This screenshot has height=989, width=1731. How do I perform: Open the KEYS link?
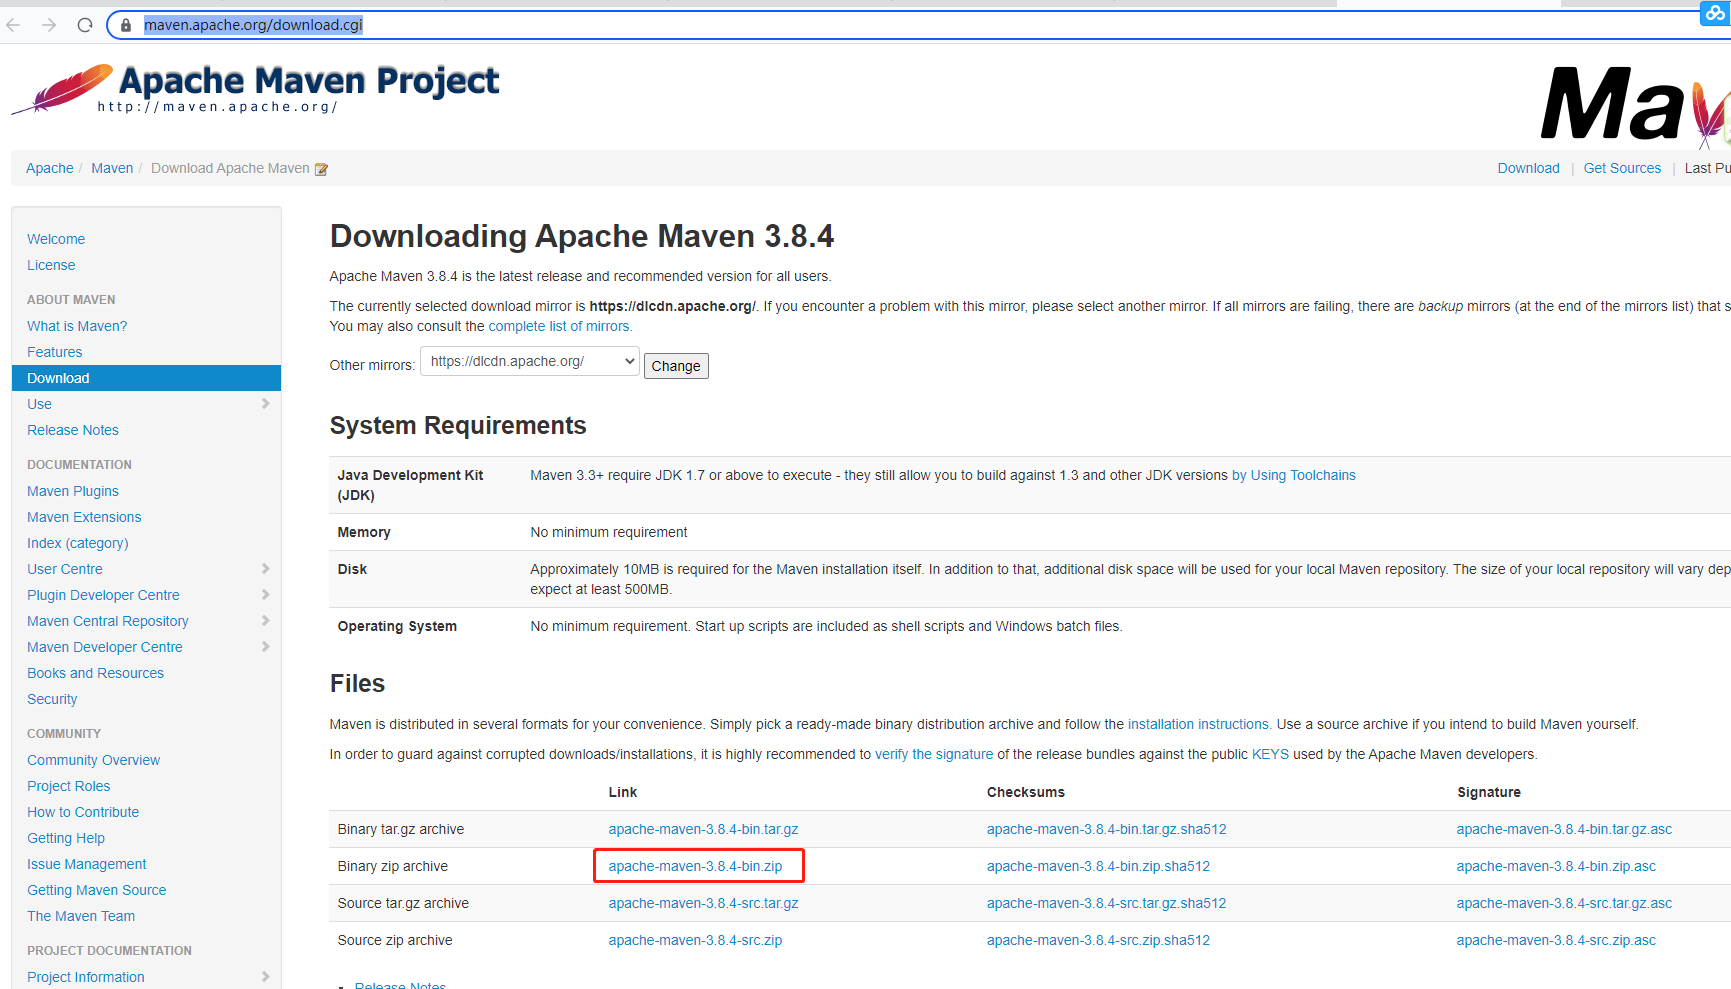(x=1270, y=754)
